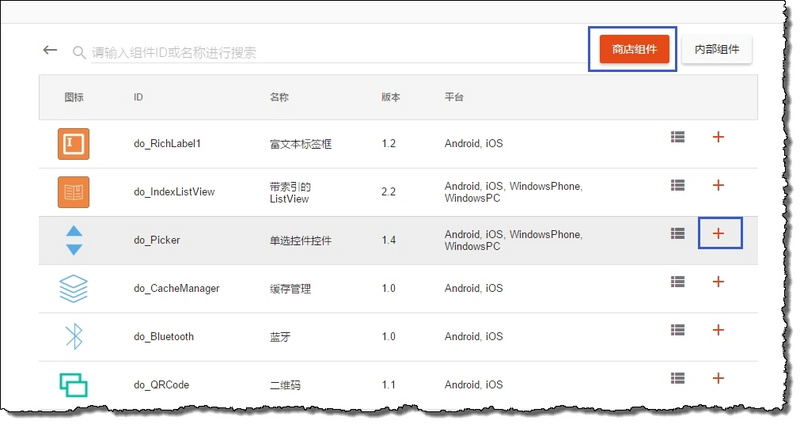Click version 1.2 of do_RichLabel1

[x=388, y=144]
